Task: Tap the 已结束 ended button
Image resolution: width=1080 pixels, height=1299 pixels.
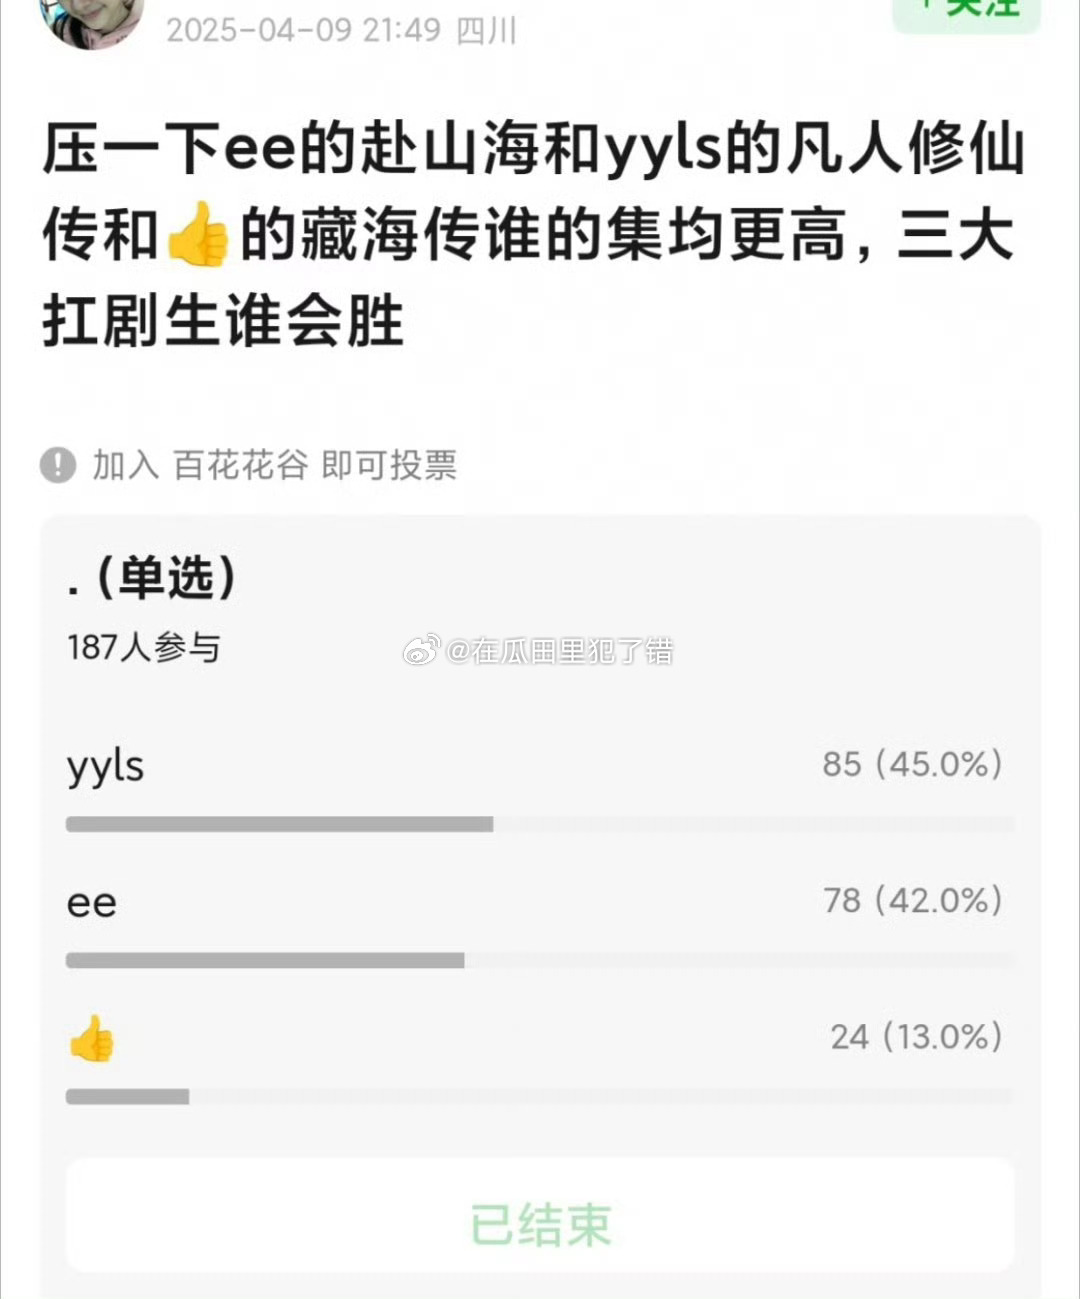Action: (x=540, y=1224)
